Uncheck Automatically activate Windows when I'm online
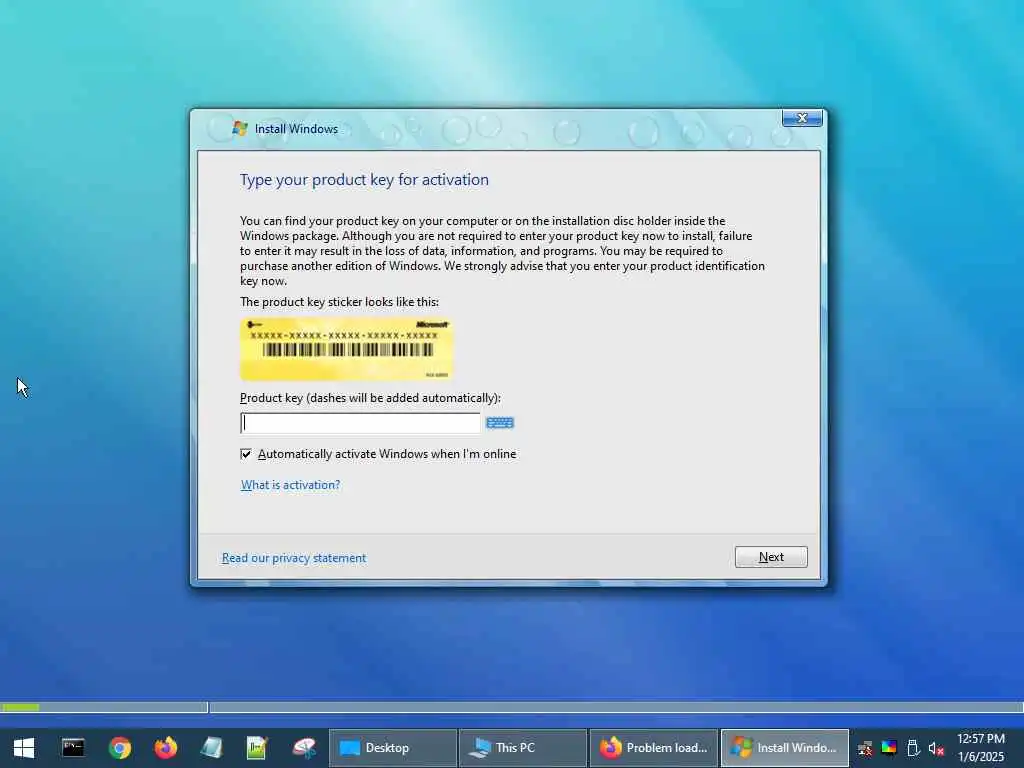Image resolution: width=1024 pixels, height=768 pixels. [x=246, y=454]
